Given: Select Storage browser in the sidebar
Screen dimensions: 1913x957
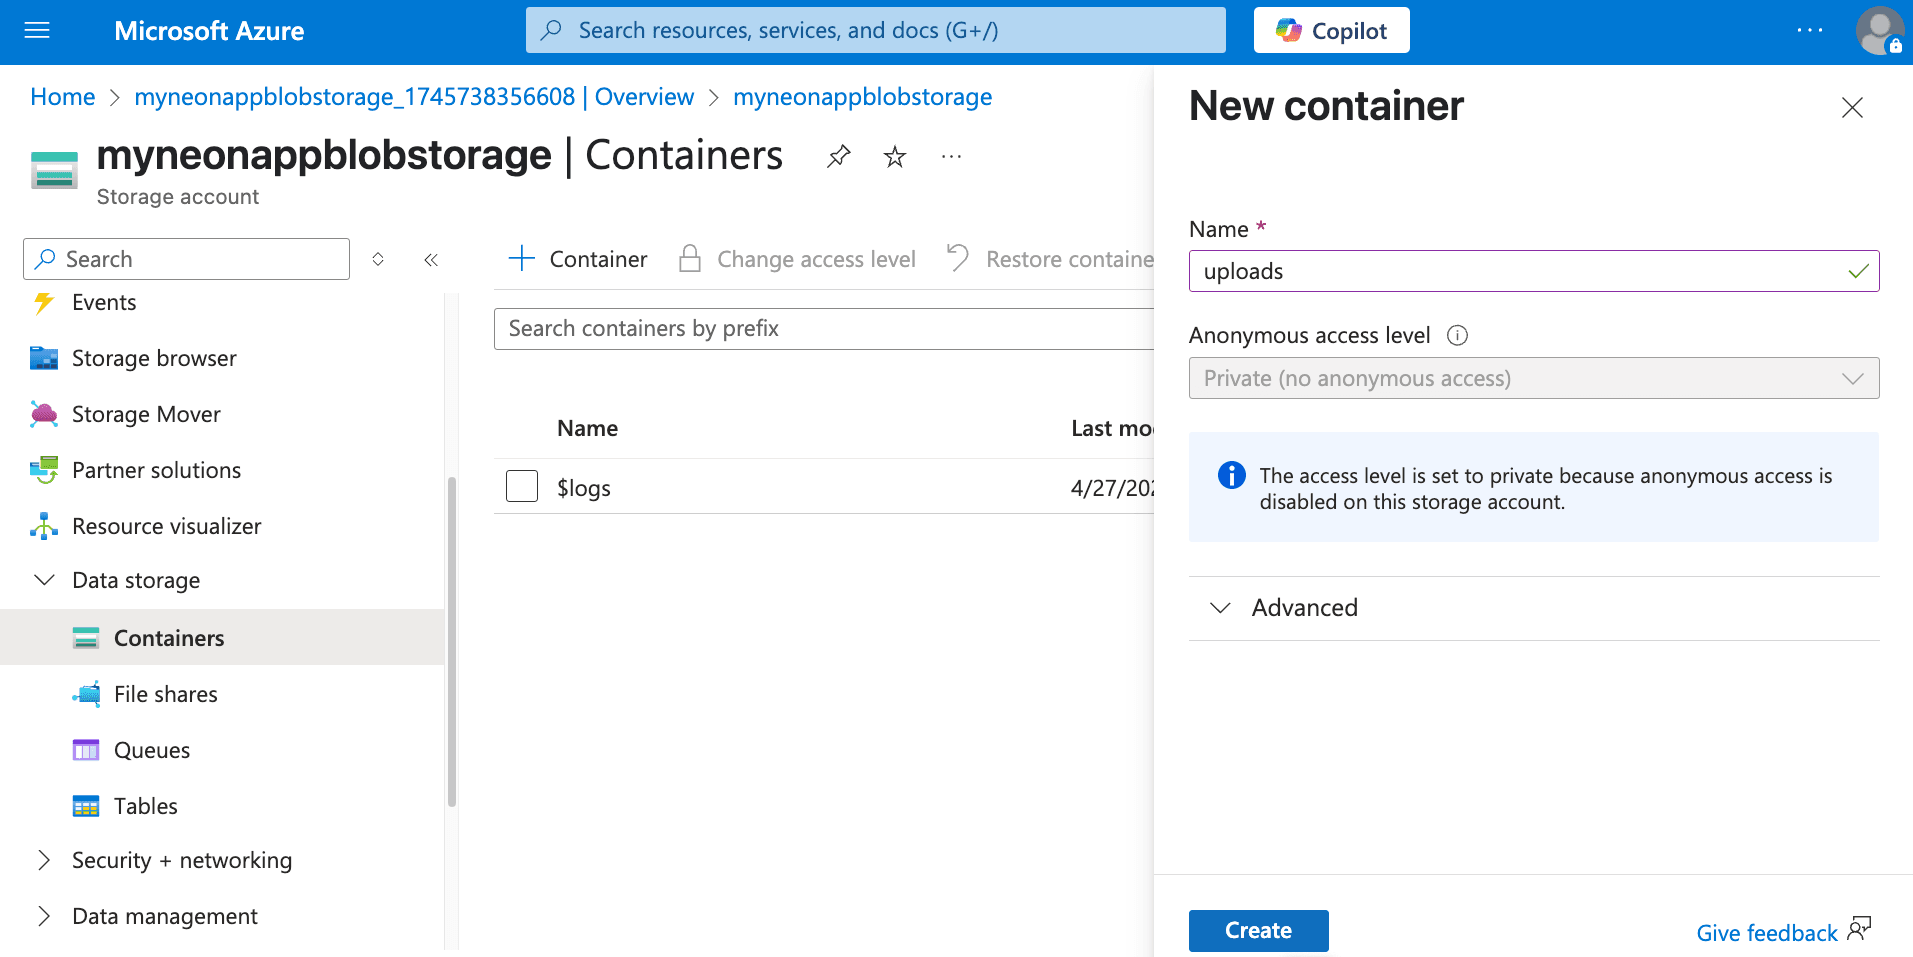Looking at the screenshot, I should tap(154, 358).
